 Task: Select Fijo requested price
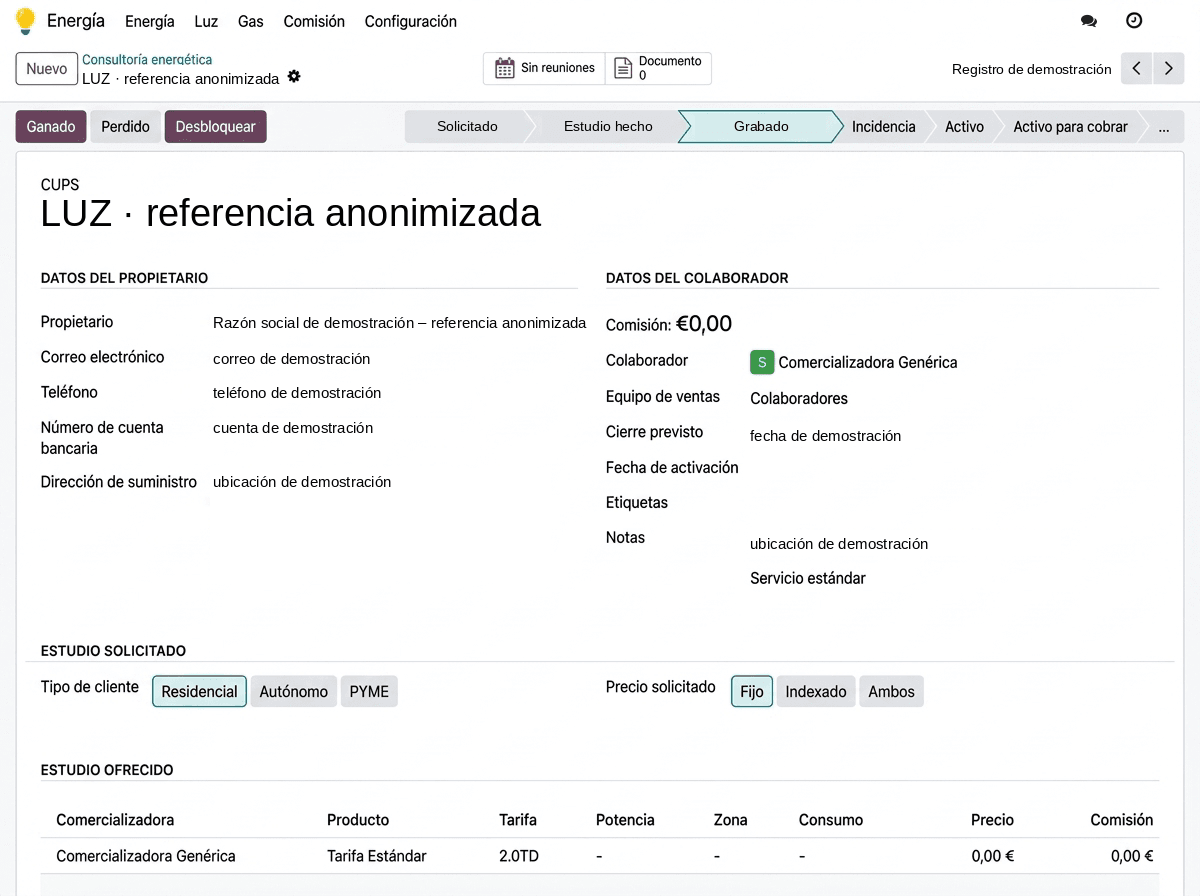[752, 691]
